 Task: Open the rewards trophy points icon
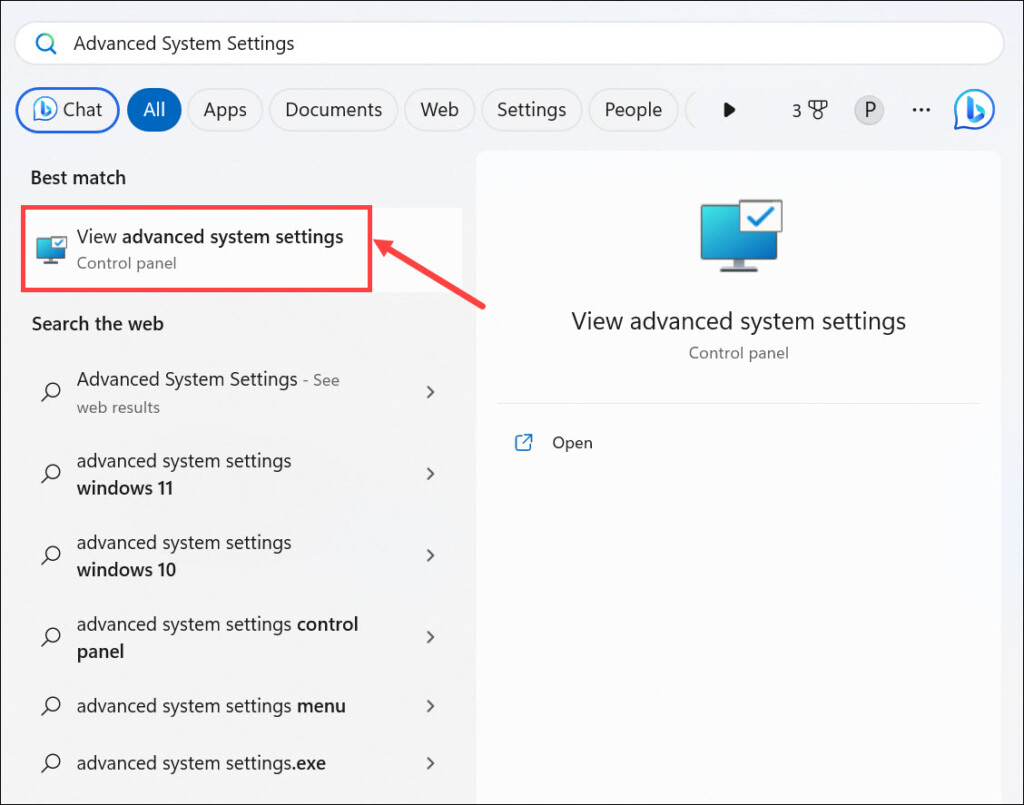tap(809, 110)
